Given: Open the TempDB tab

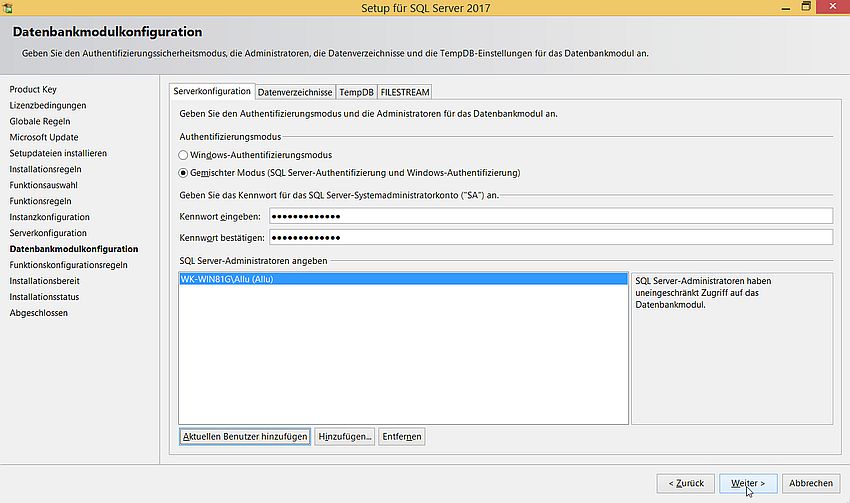Looking at the screenshot, I should click(356, 92).
